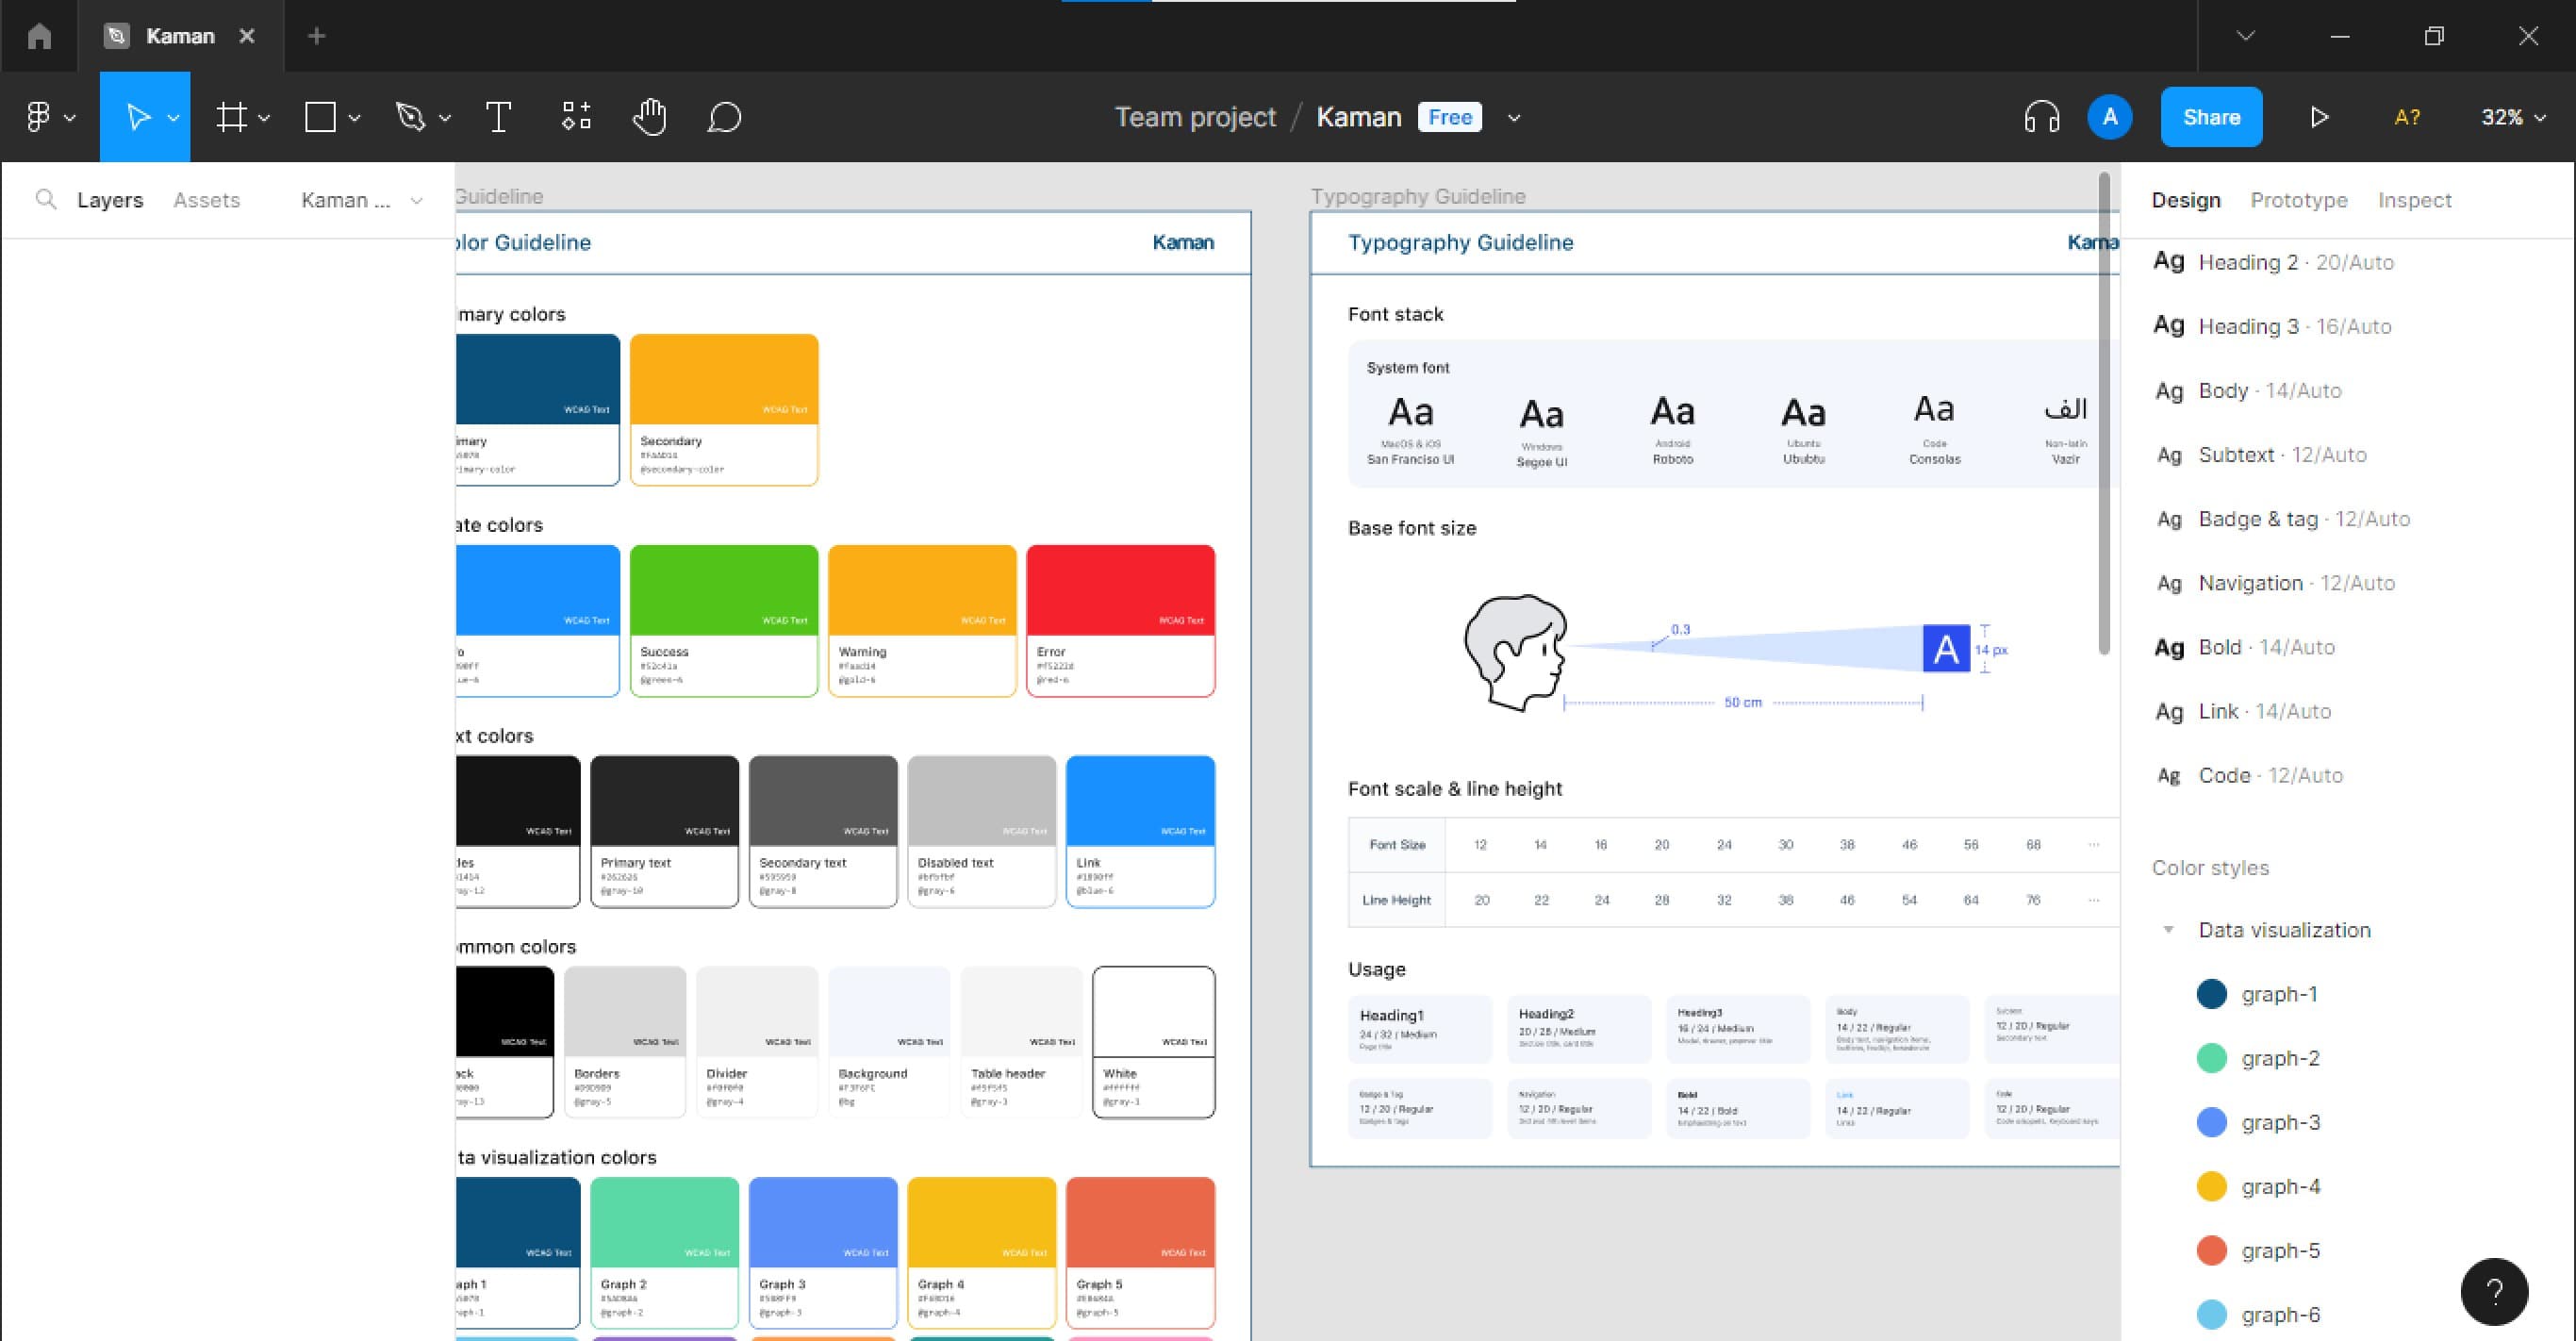Search layers with magnifier icon
The height and width of the screenshot is (1341, 2576).
(45, 199)
